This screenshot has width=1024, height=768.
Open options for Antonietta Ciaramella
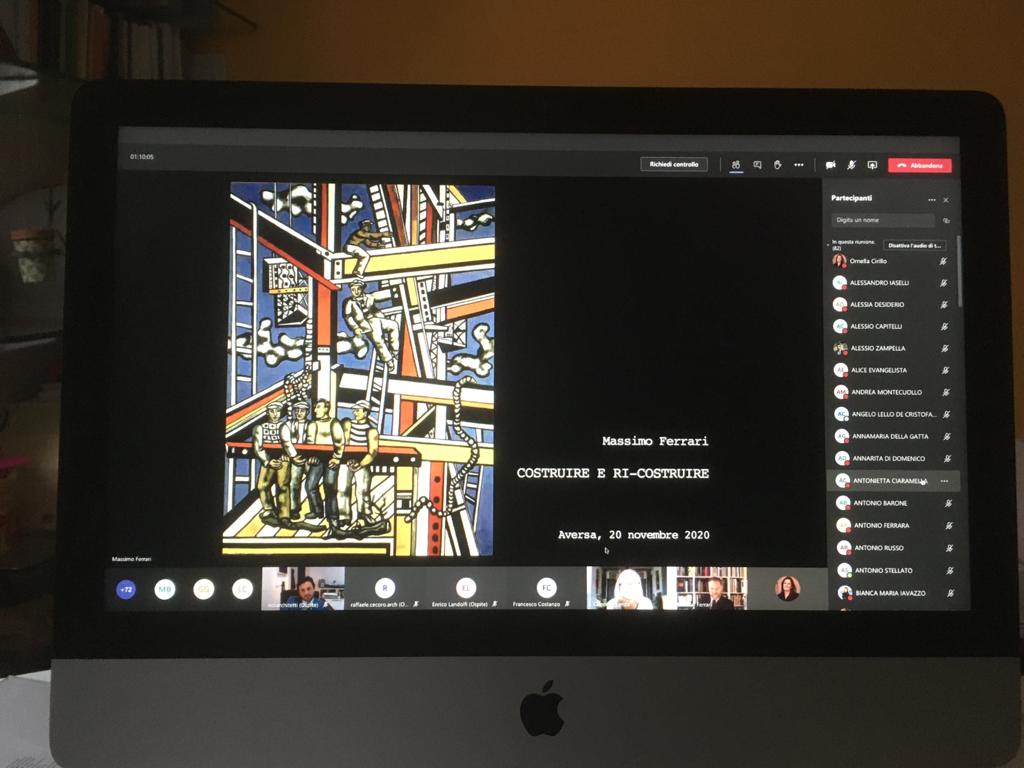point(944,481)
